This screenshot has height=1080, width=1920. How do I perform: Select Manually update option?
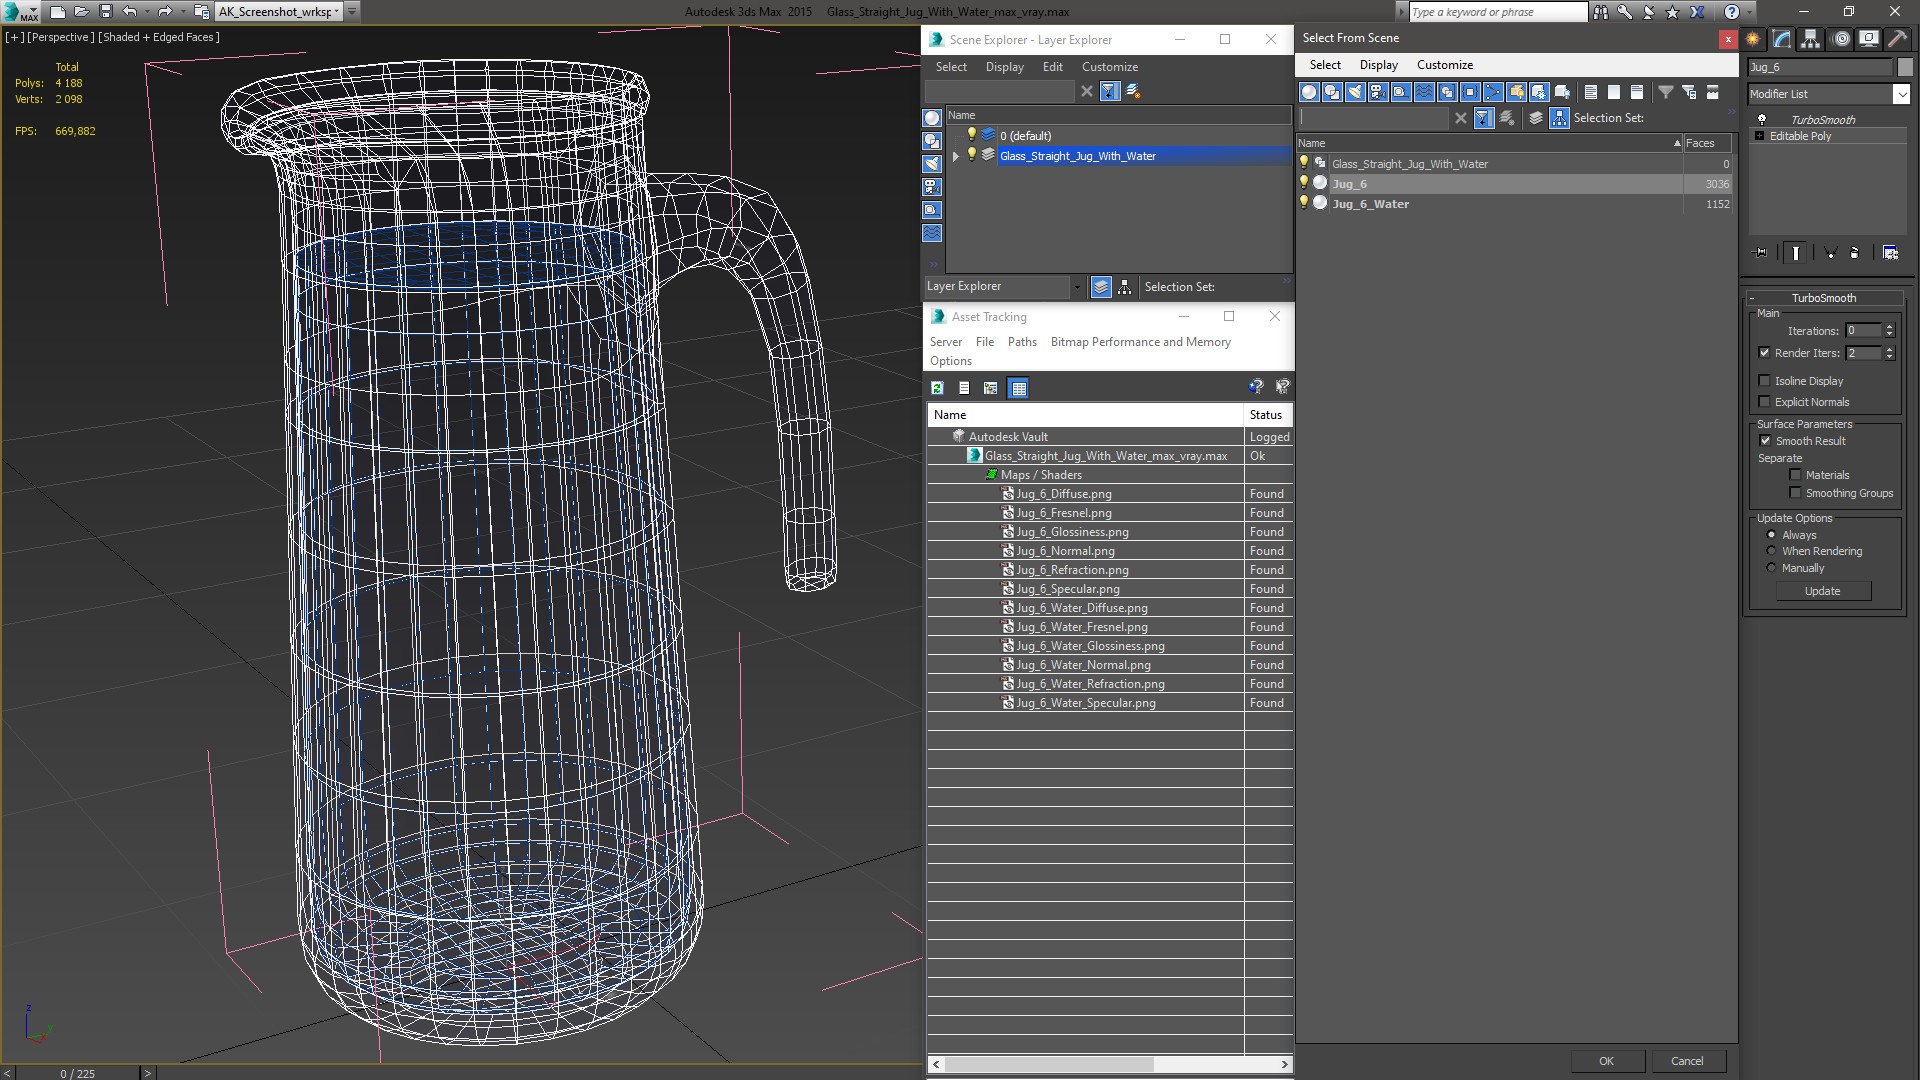[1771, 568]
